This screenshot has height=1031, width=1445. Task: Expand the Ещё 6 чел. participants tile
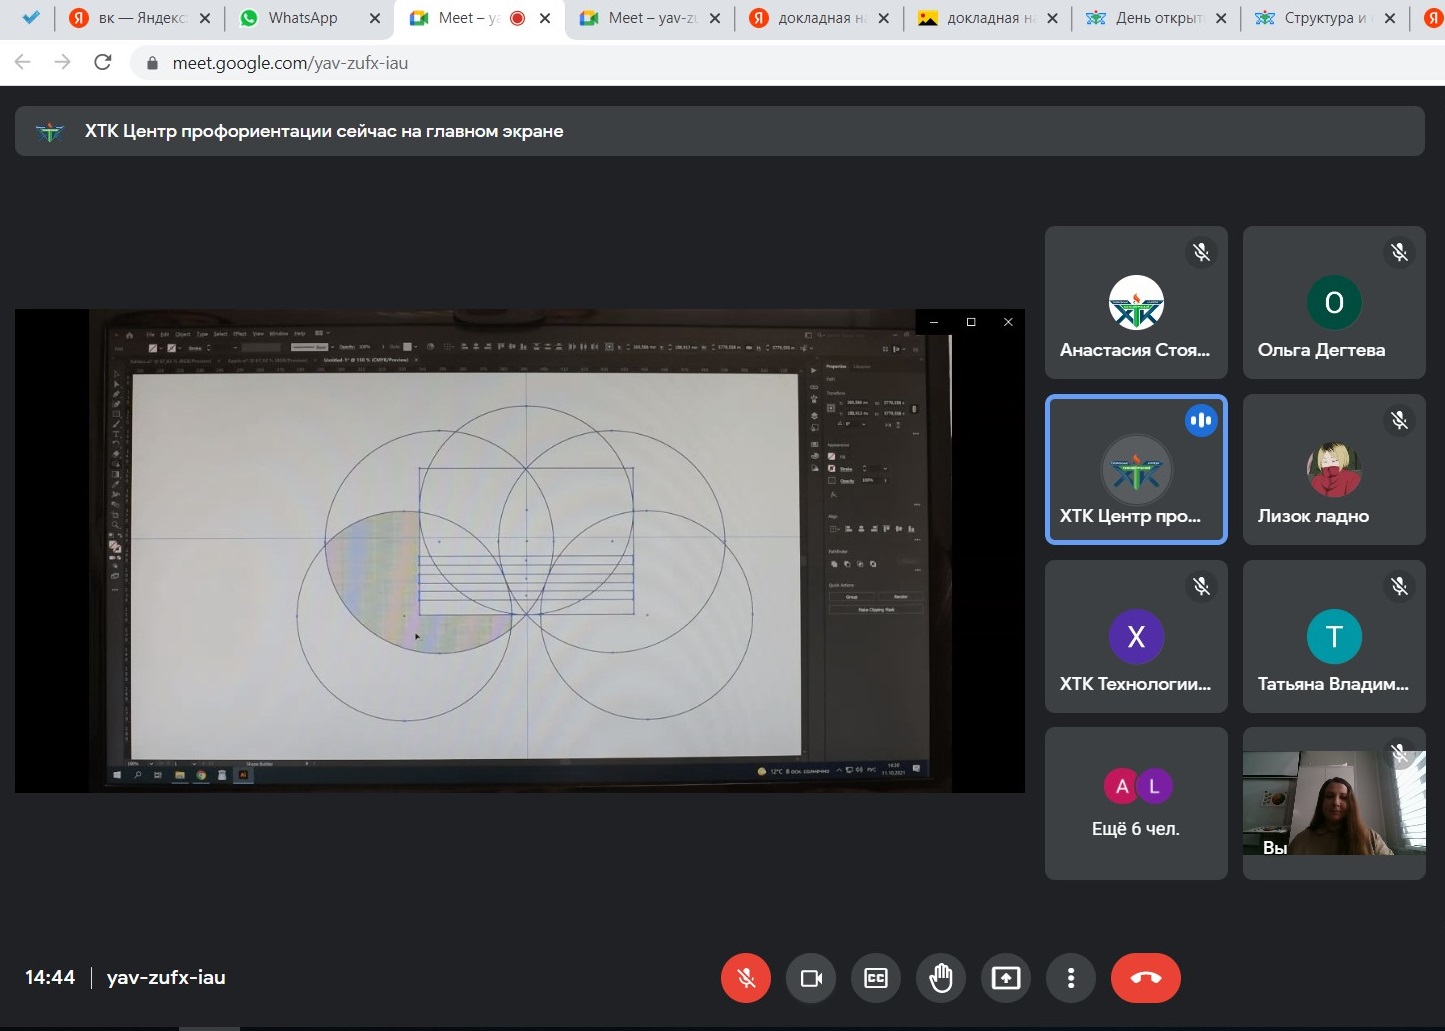[1136, 804]
